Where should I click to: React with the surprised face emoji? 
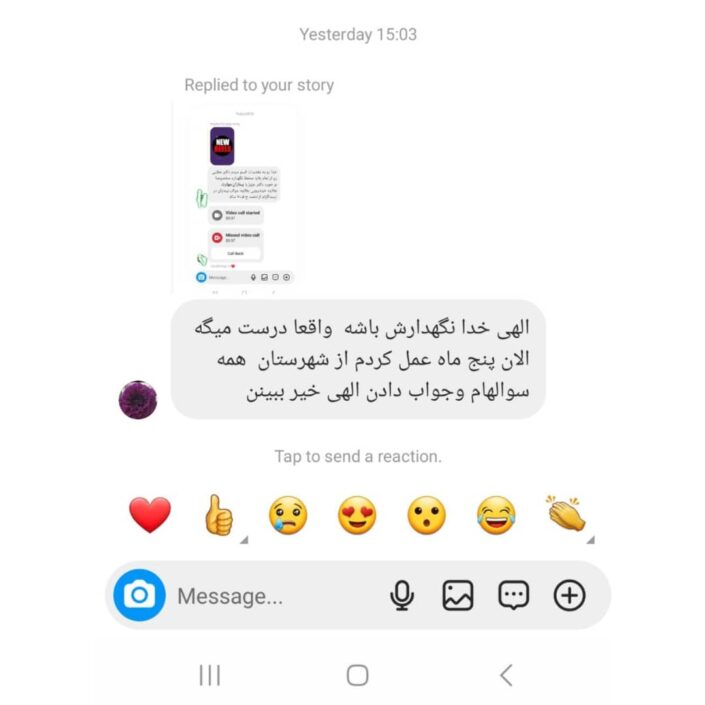(427, 515)
